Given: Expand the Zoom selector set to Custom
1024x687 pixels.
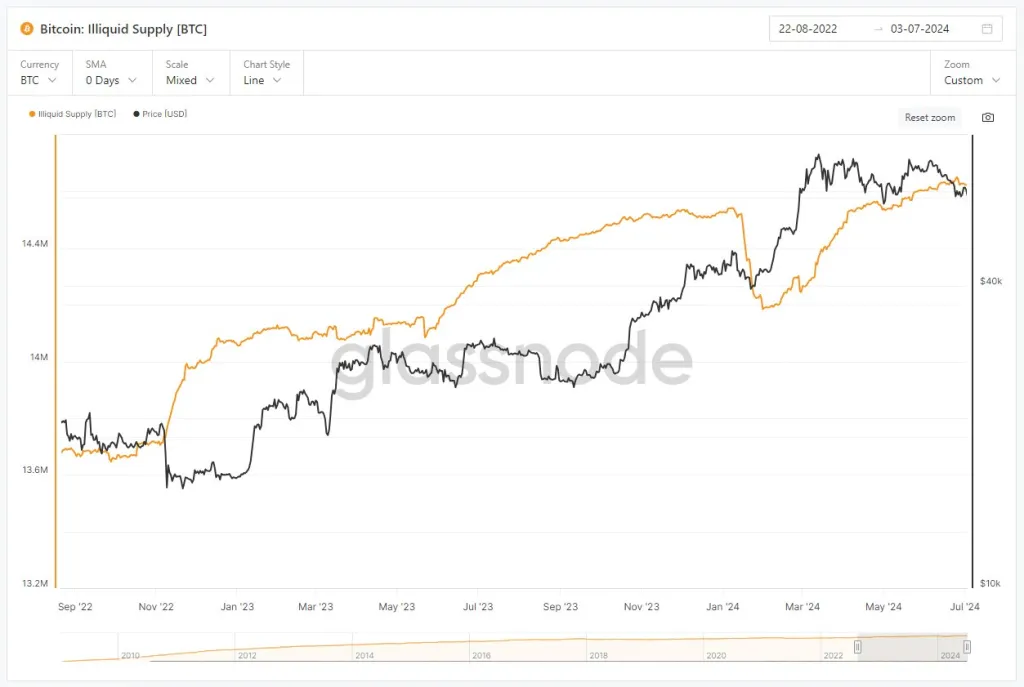Looking at the screenshot, I should tap(970, 80).
